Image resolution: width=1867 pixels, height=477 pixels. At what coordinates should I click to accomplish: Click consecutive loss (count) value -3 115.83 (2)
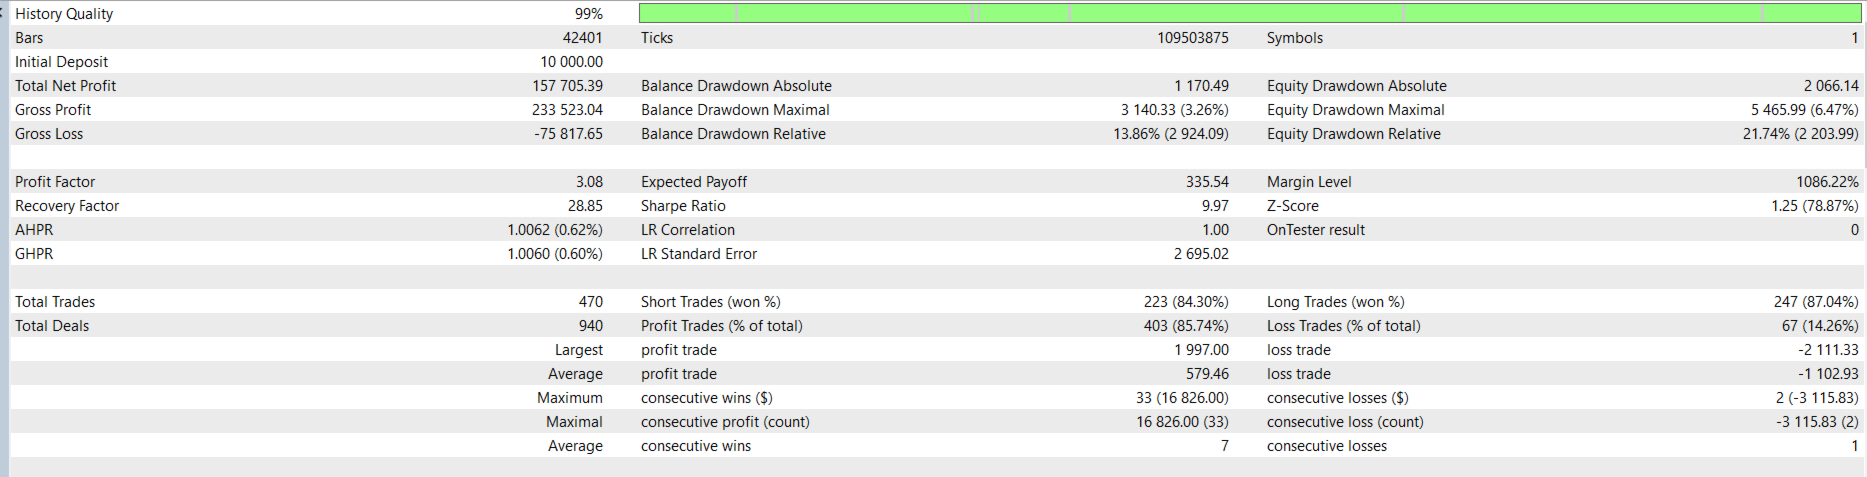tap(1818, 422)
